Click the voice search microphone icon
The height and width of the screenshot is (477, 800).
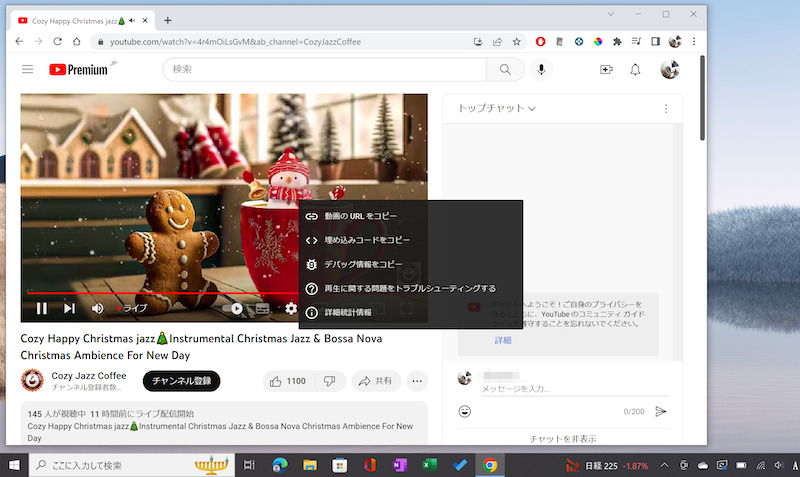click(542, 69)
